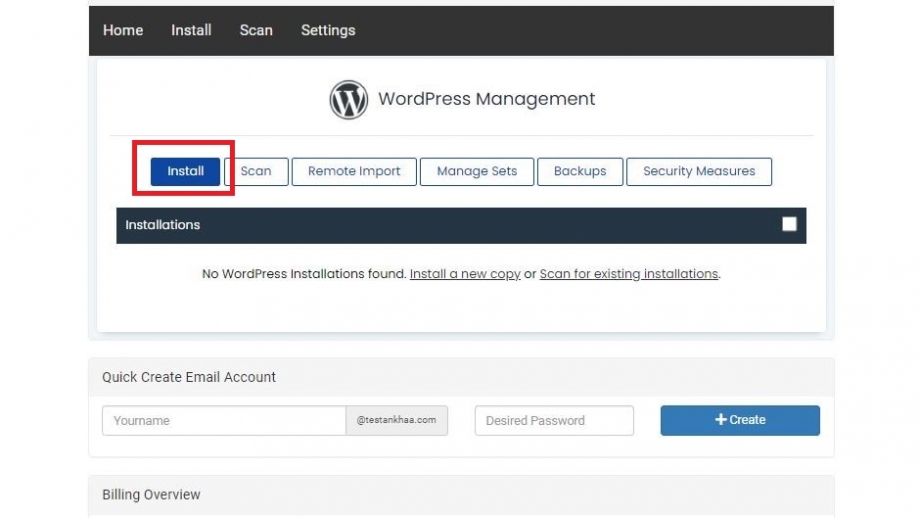
Task: Click the WordPress logo icon
Action: click(349, 100)
